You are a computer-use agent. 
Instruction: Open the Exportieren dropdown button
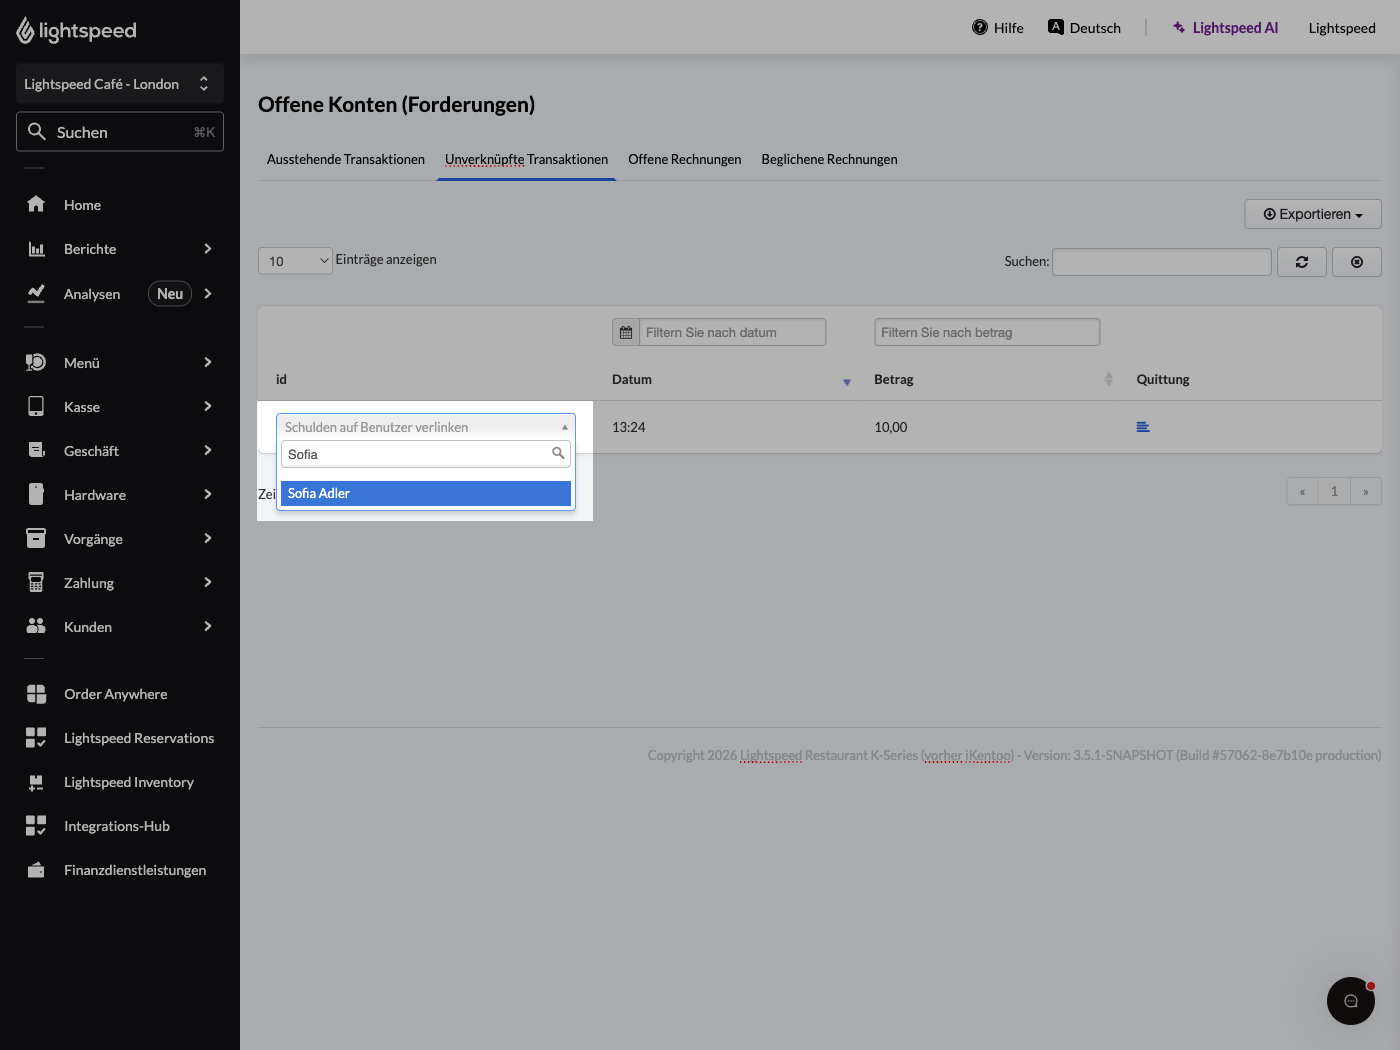[1313, 214]
